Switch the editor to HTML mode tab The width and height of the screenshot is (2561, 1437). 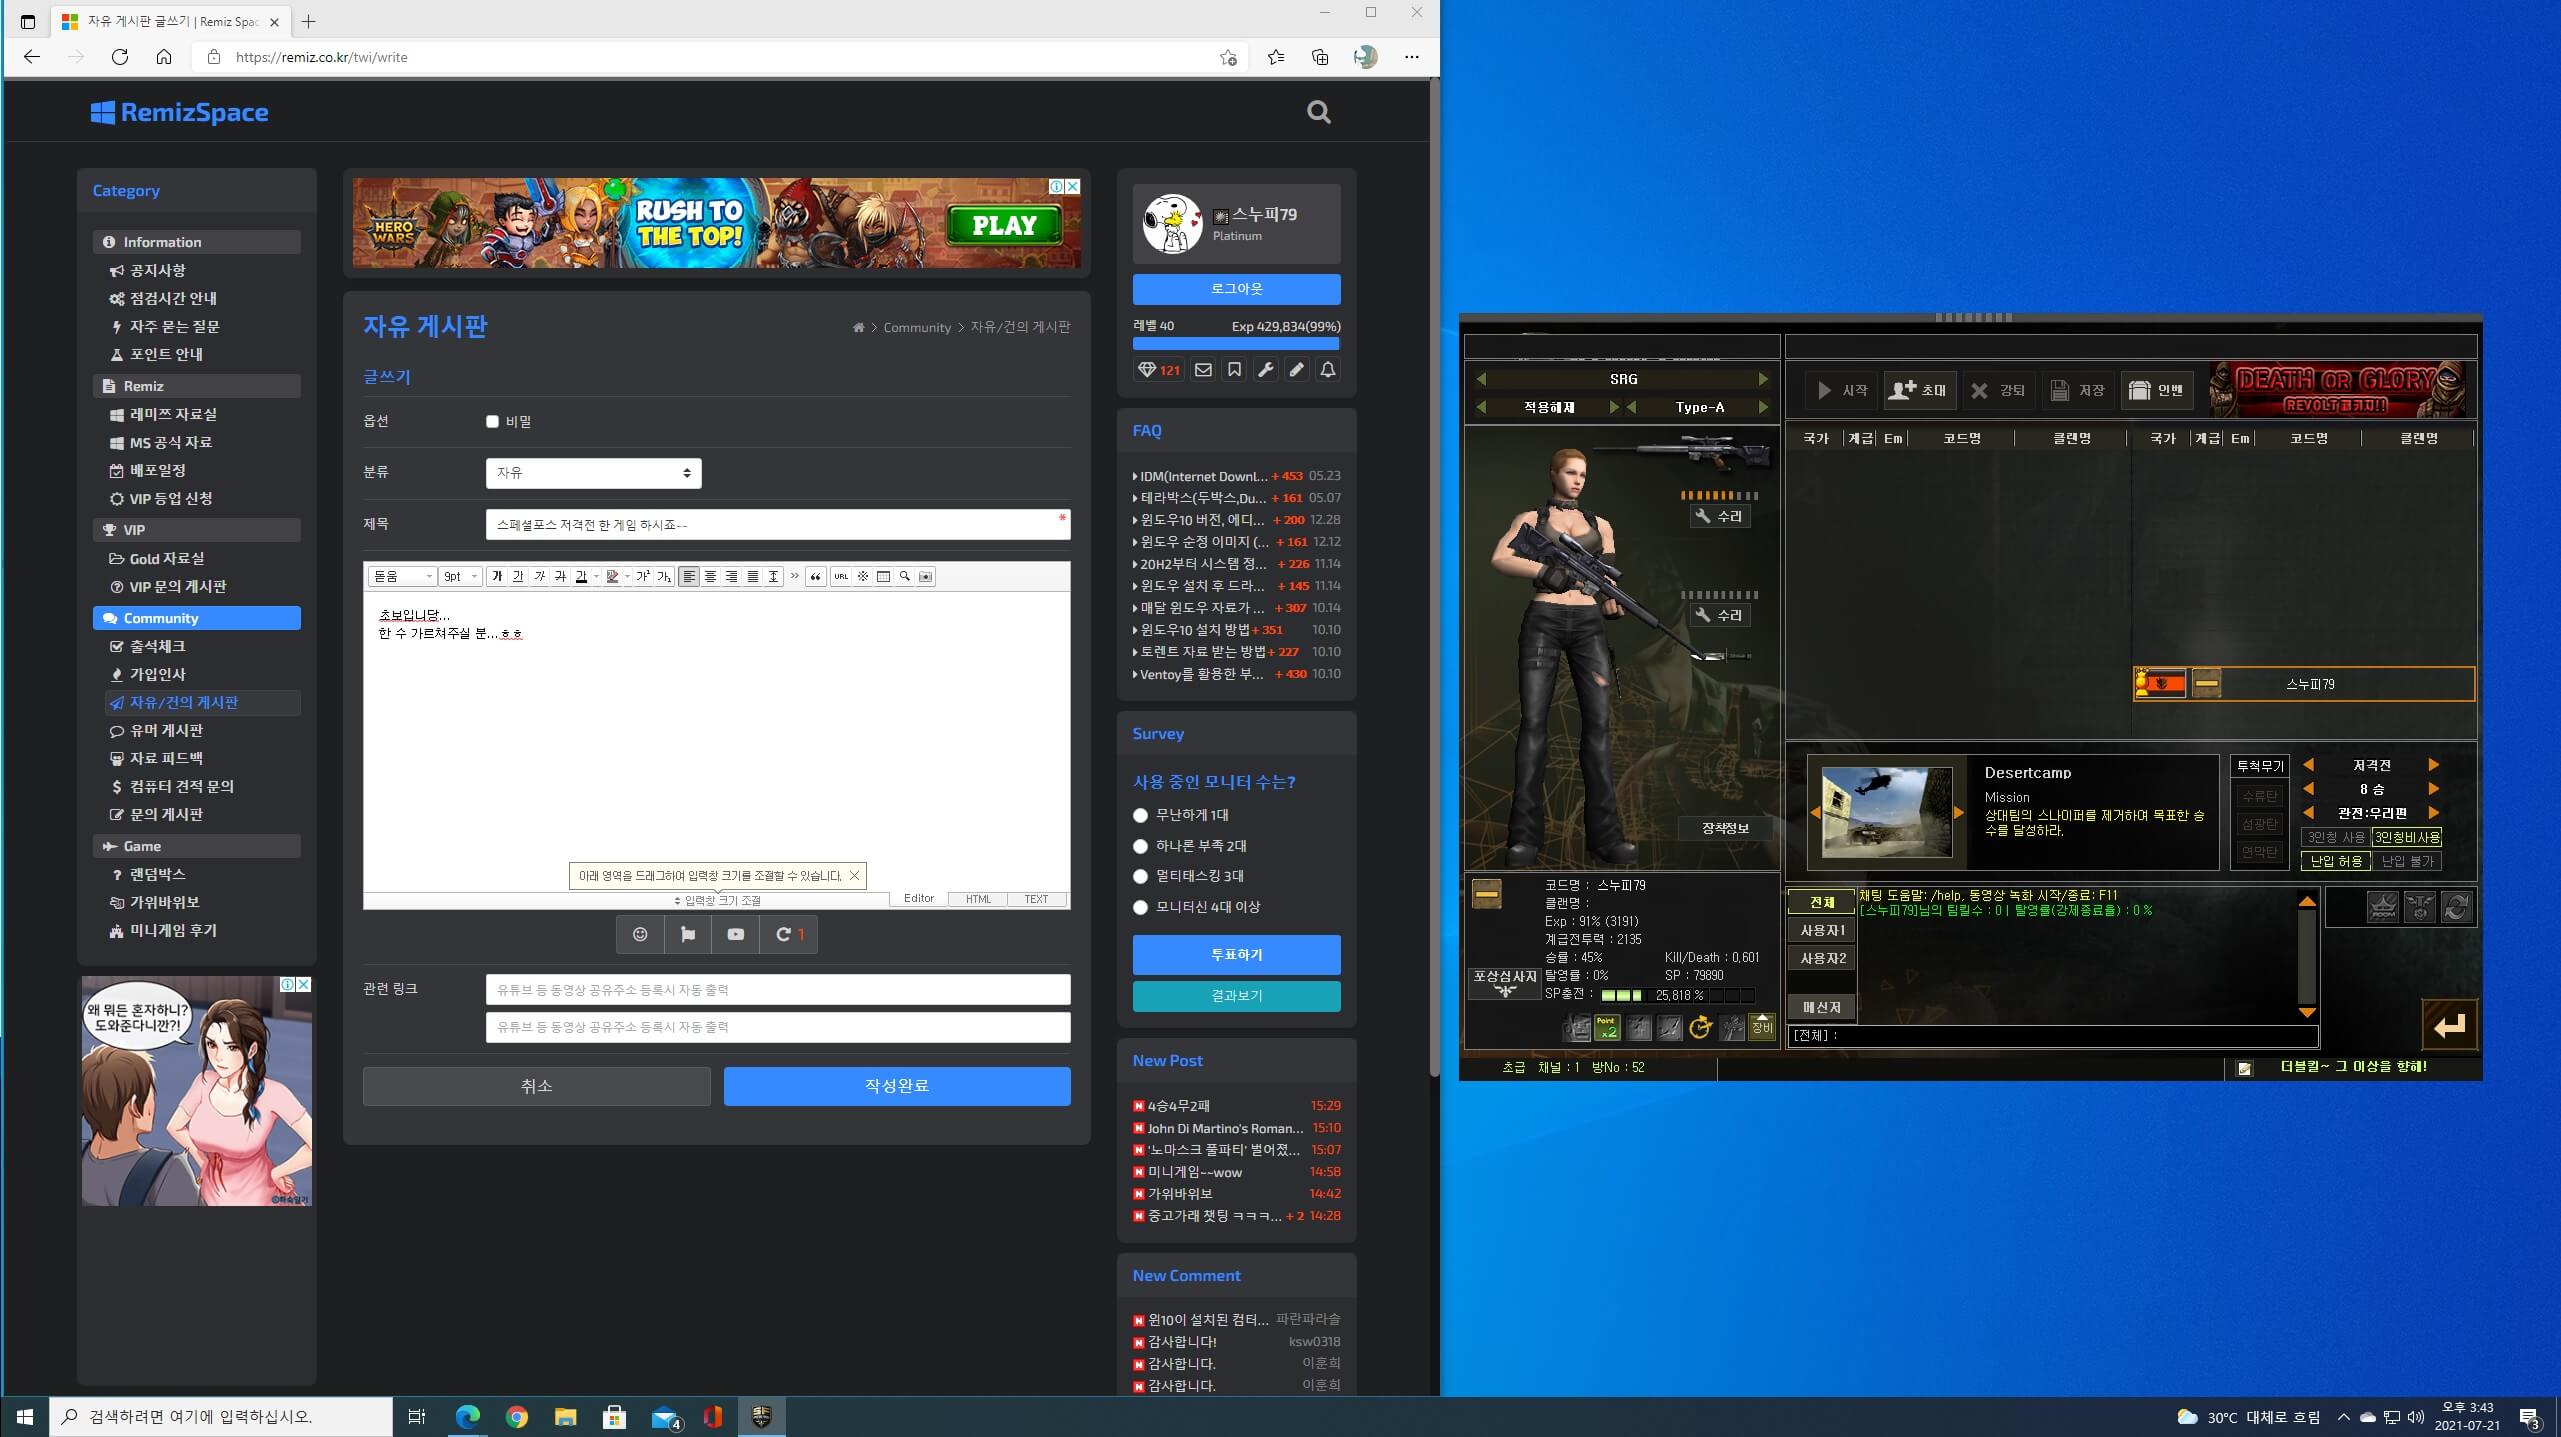click(x=978, y=899)
